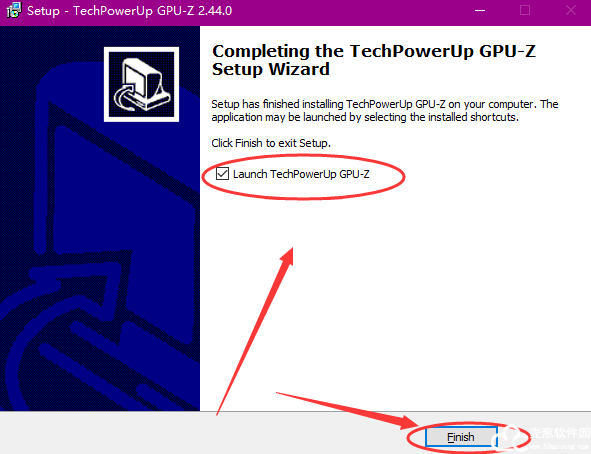Click the computer installer image in wizard banner
Image resolution: width=591 pixels, height=454 pixels.
pos(141,84)
